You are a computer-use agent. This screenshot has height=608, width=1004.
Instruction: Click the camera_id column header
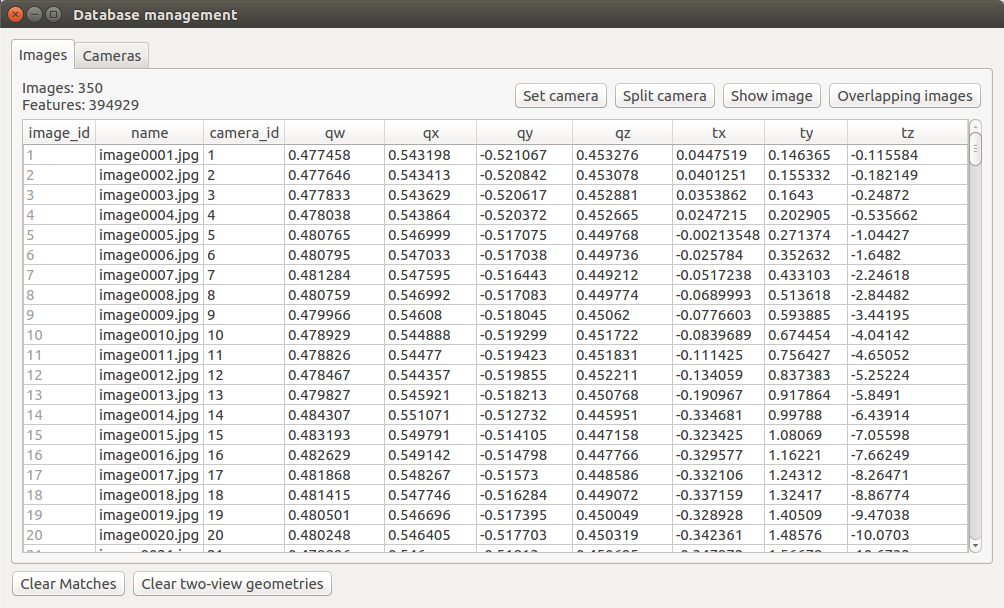tap(244, 132)
